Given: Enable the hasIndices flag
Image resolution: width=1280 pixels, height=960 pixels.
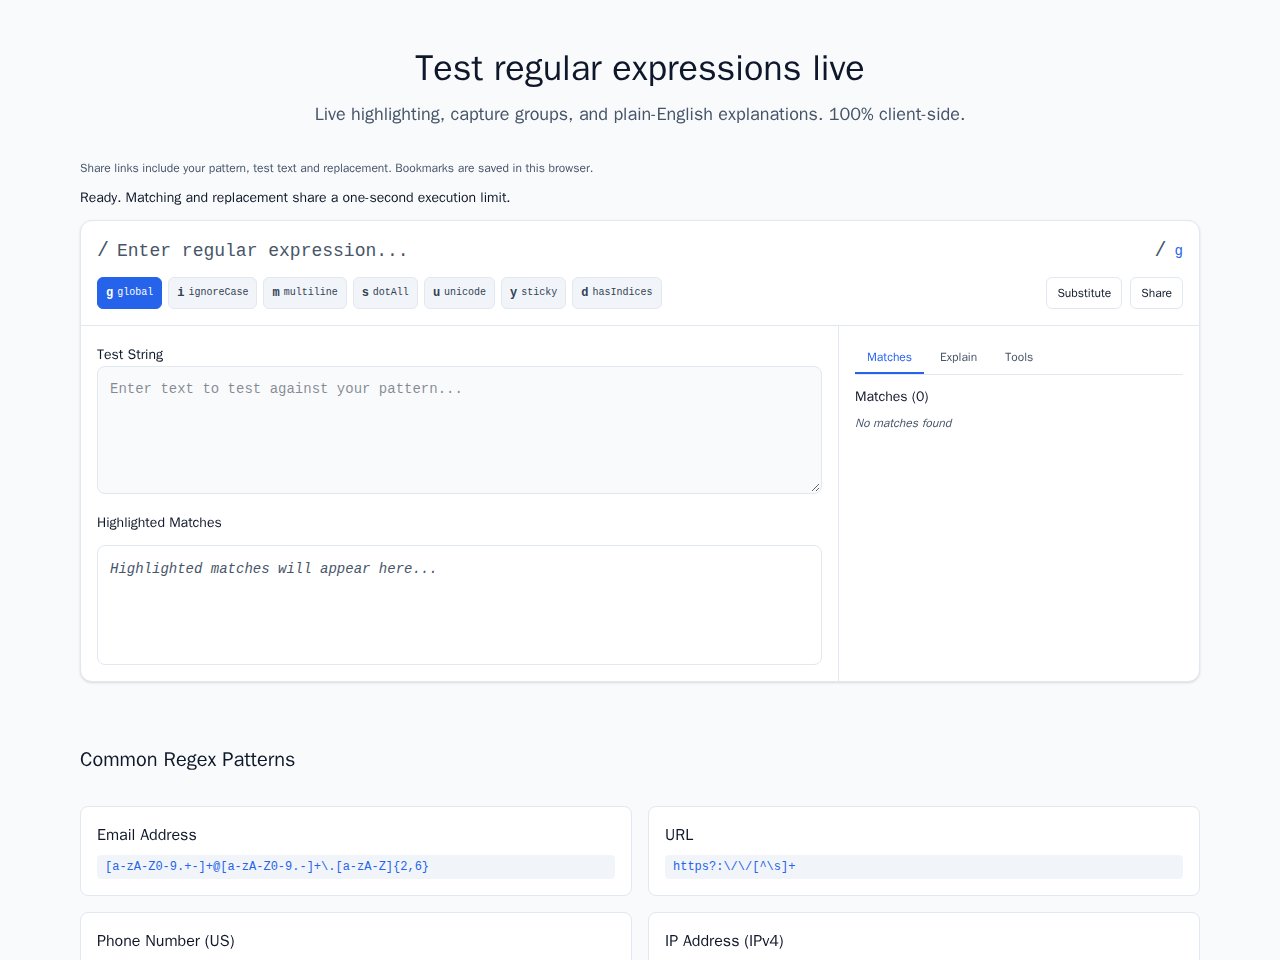Looking at the screenshot, I should [617, 293].
